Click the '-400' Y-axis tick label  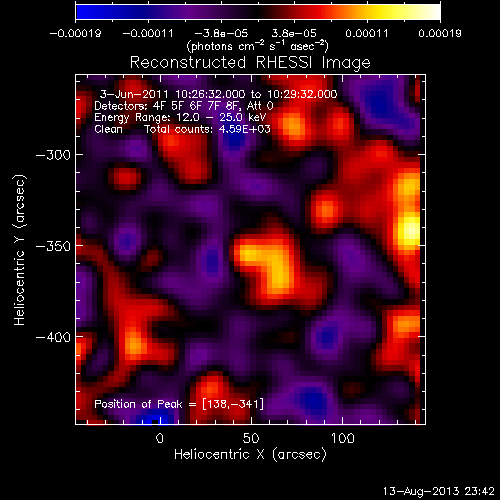[x=53, y=337]
